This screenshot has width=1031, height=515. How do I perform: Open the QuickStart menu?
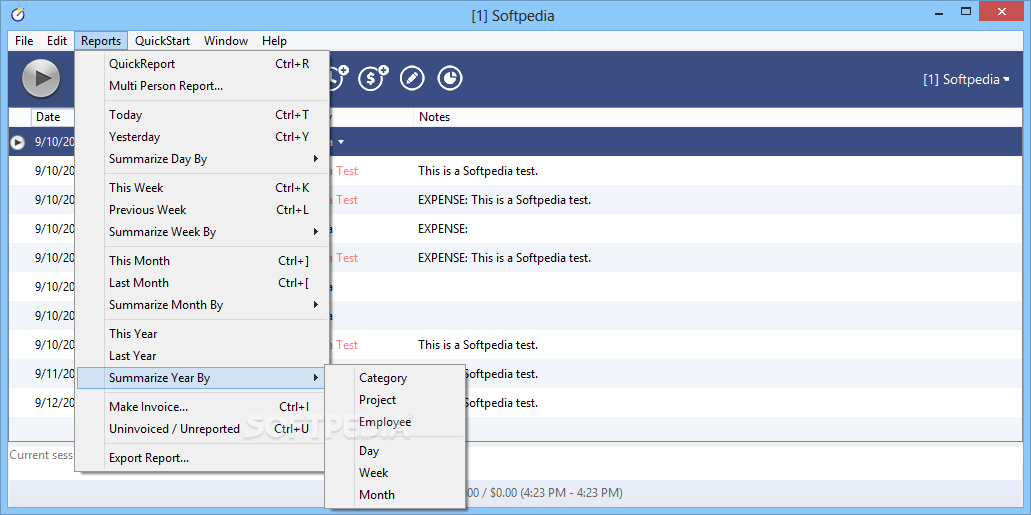click(x=162, y=41)
